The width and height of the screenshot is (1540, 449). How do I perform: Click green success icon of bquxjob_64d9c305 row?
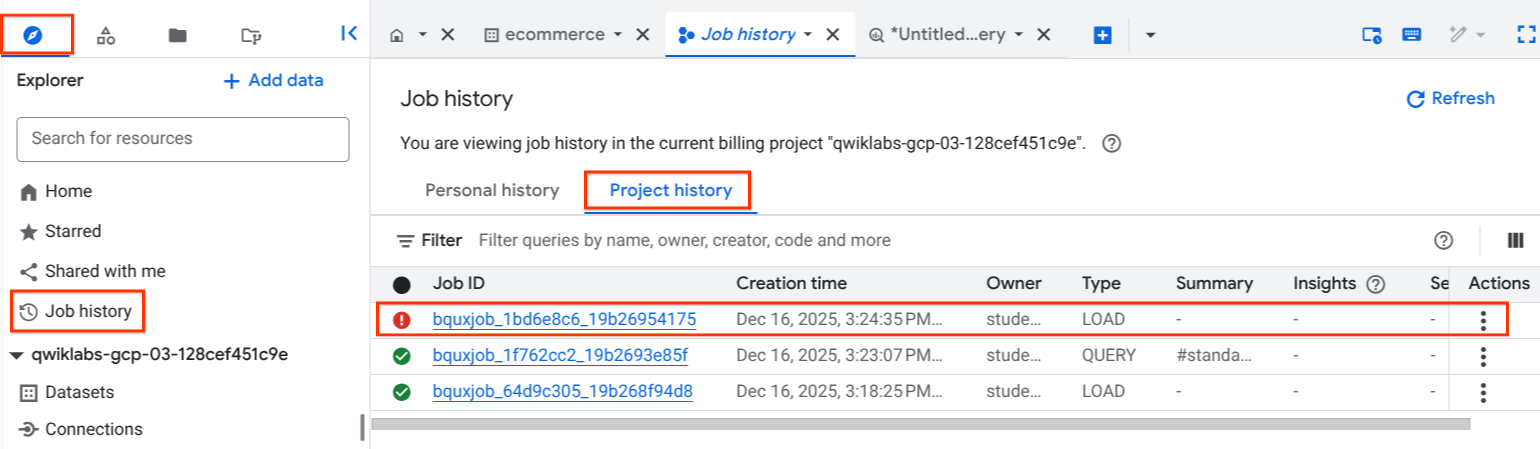coord(401,391)
